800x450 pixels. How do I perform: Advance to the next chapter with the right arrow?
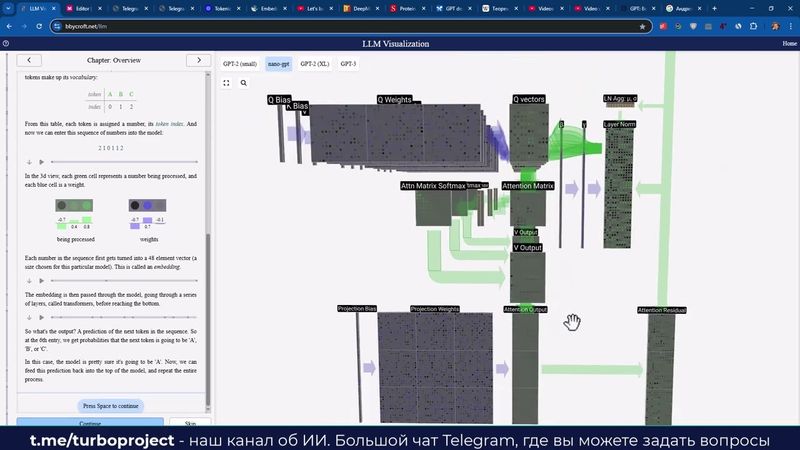tap(199, 60)
